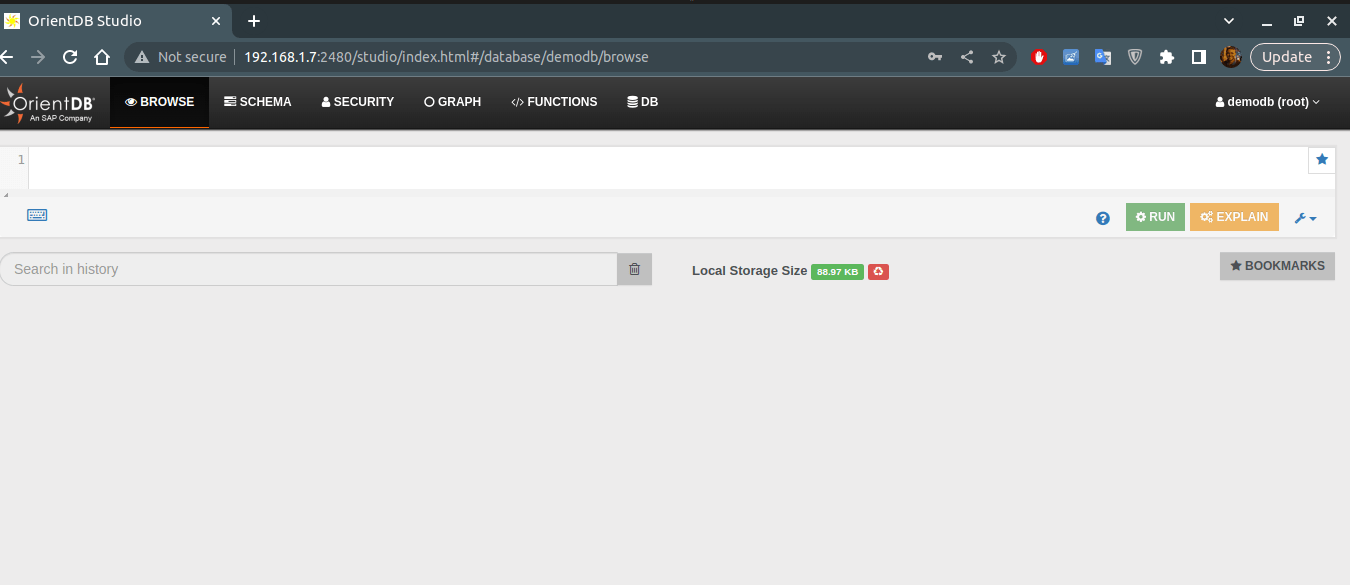Clear local storage with red recycle icon
This screenshot has height=585, width=1350.
point(878,272)
